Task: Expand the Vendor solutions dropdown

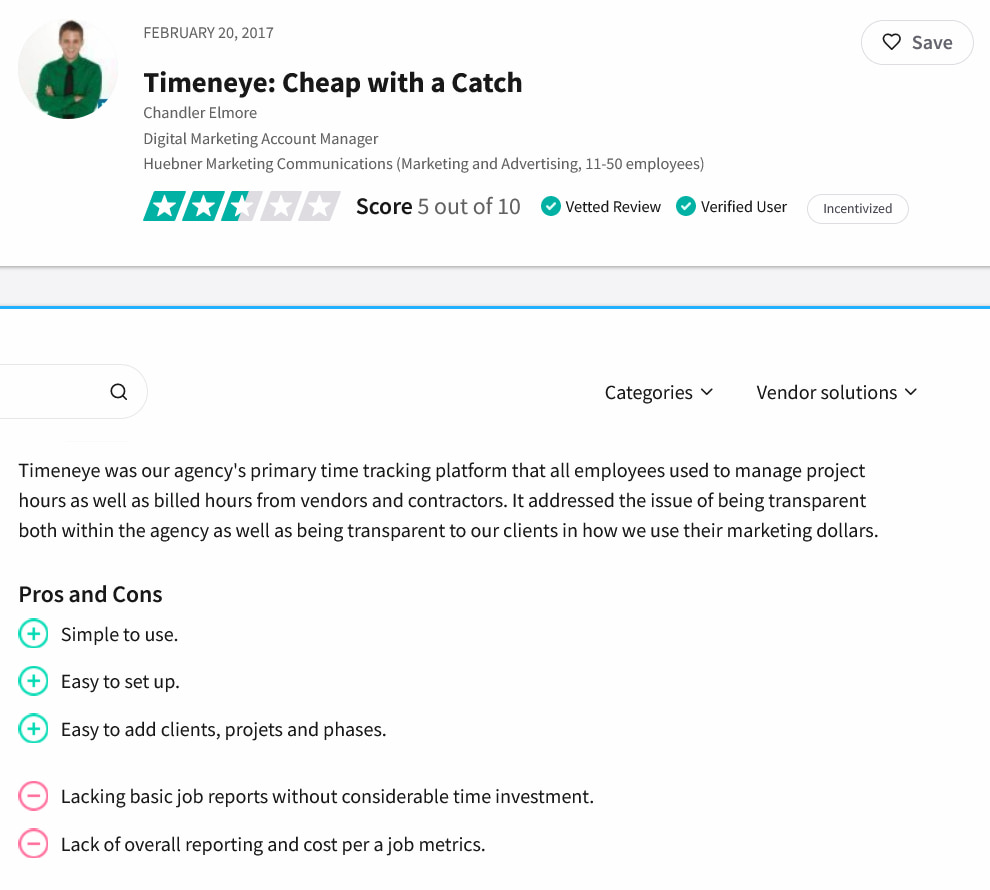Action: (x=836, y=392)
